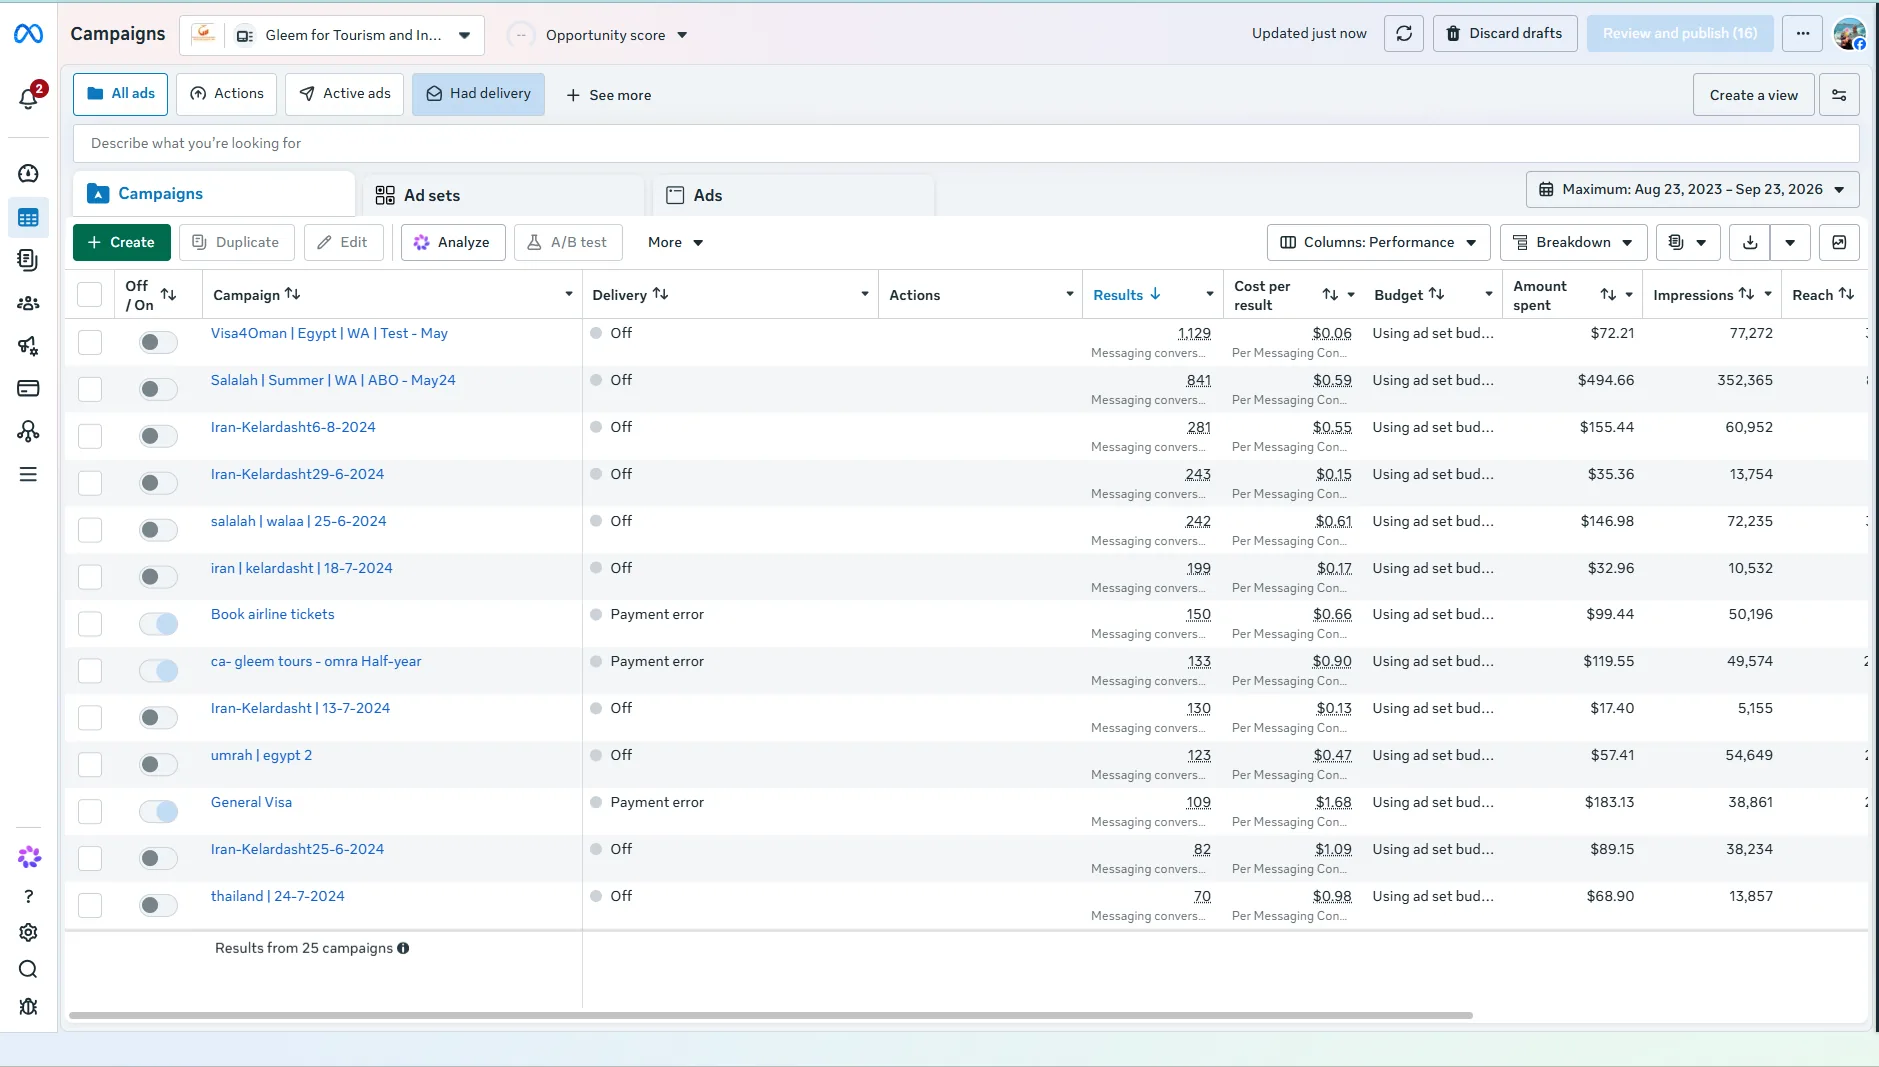The width and height of the screenshot is (1879, 1067).
Task: Click the Analyze button
Action: pyautogui.click(x=453, y=242)
